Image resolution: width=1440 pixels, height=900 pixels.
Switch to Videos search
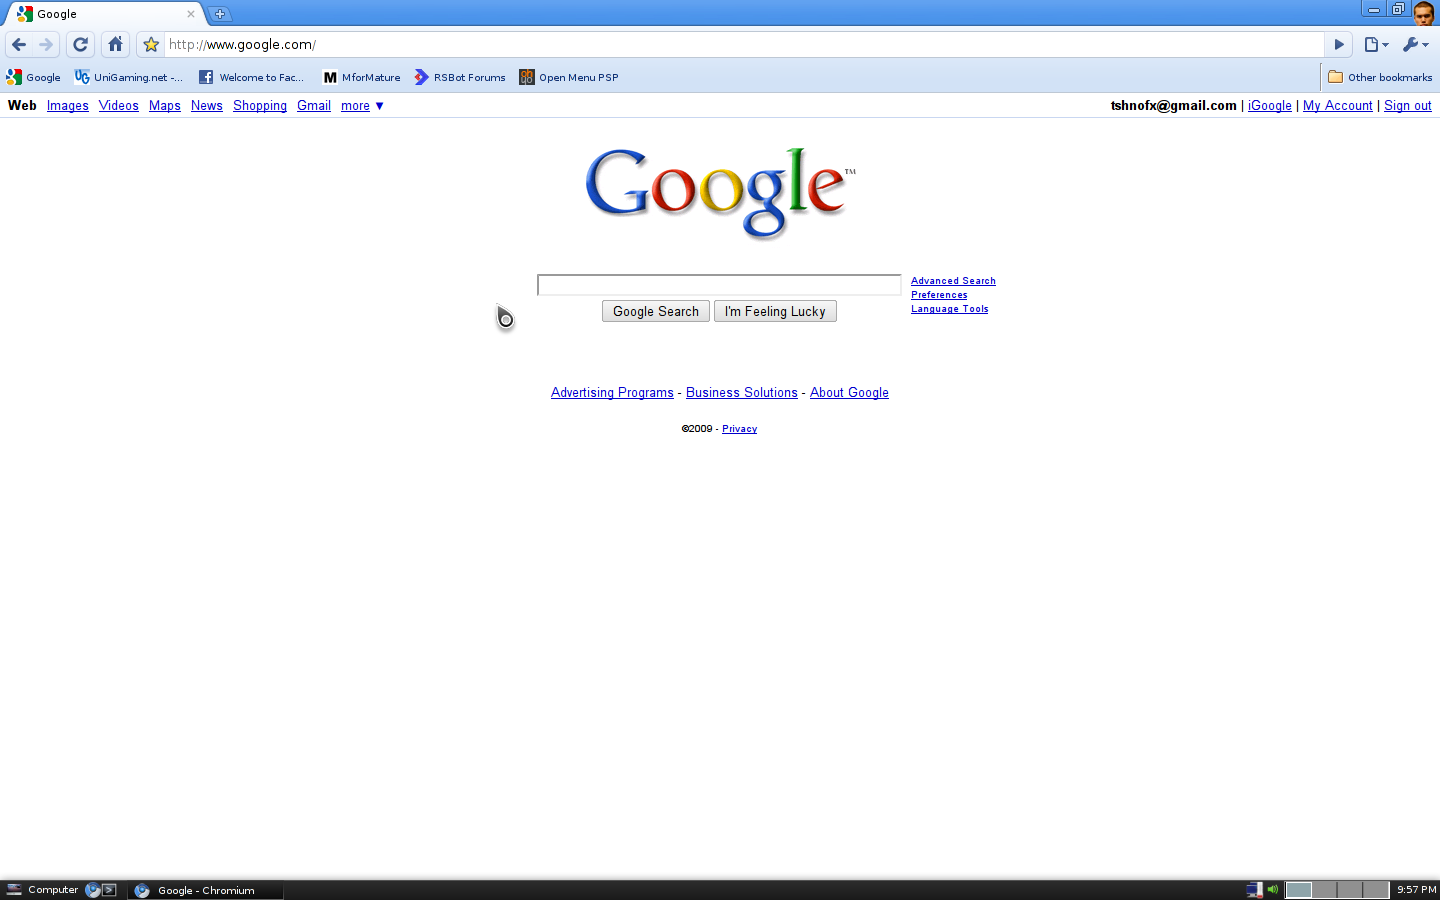[x=119, y=105]
